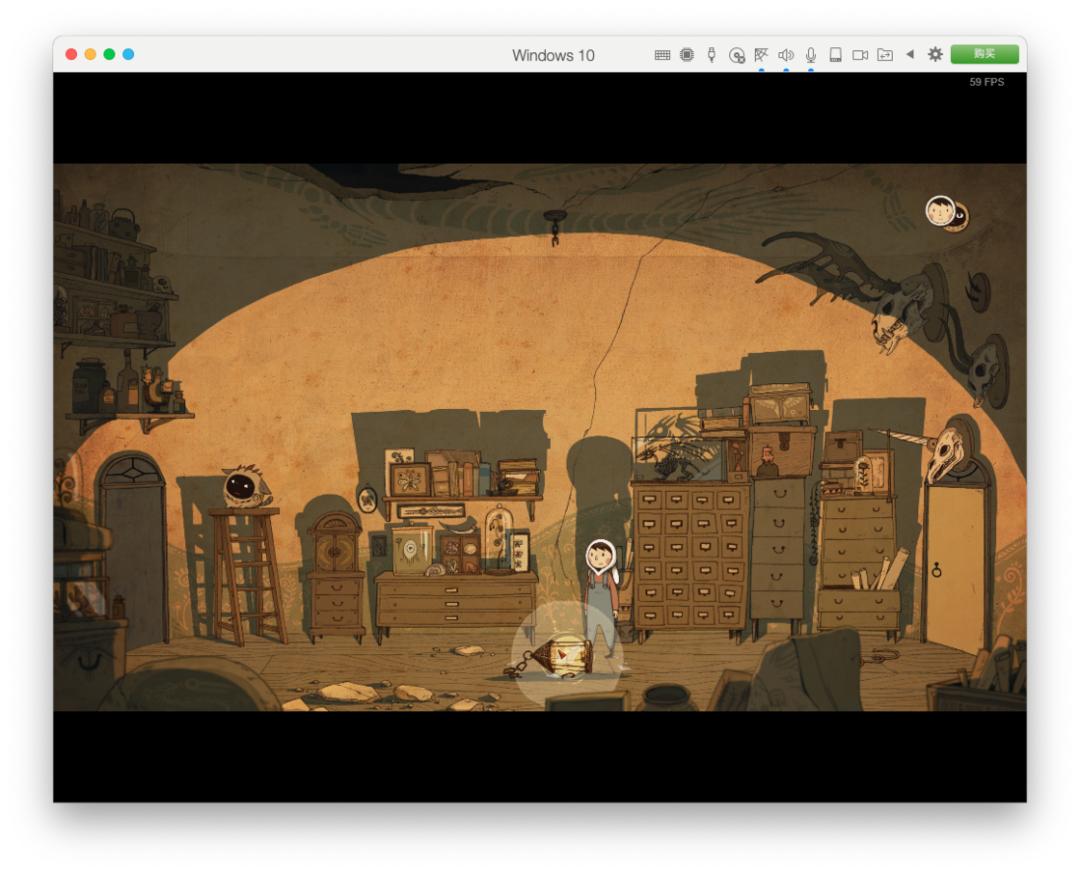The image size is (1080, 873).
Task: Click the blue Coherence mode window button
Action: click(128, 54)
